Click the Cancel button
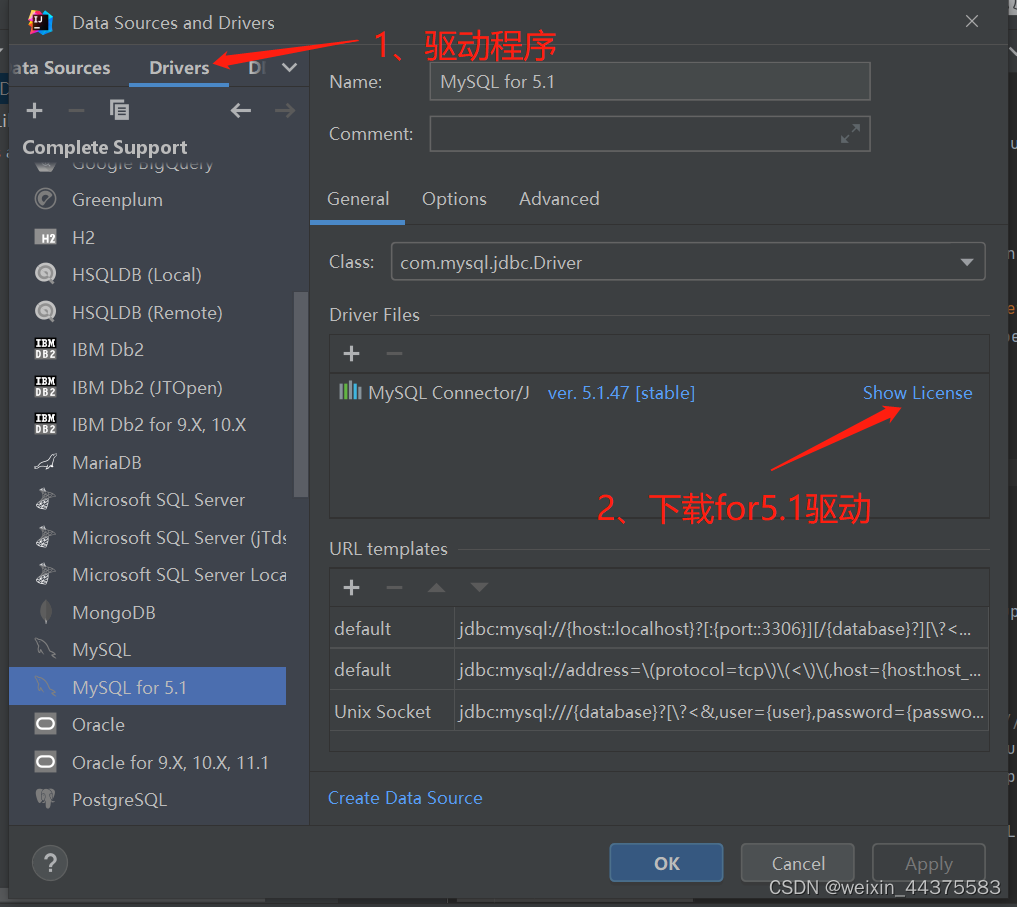1017x907 pixels. pyautogui.click(x=798, y=863)
